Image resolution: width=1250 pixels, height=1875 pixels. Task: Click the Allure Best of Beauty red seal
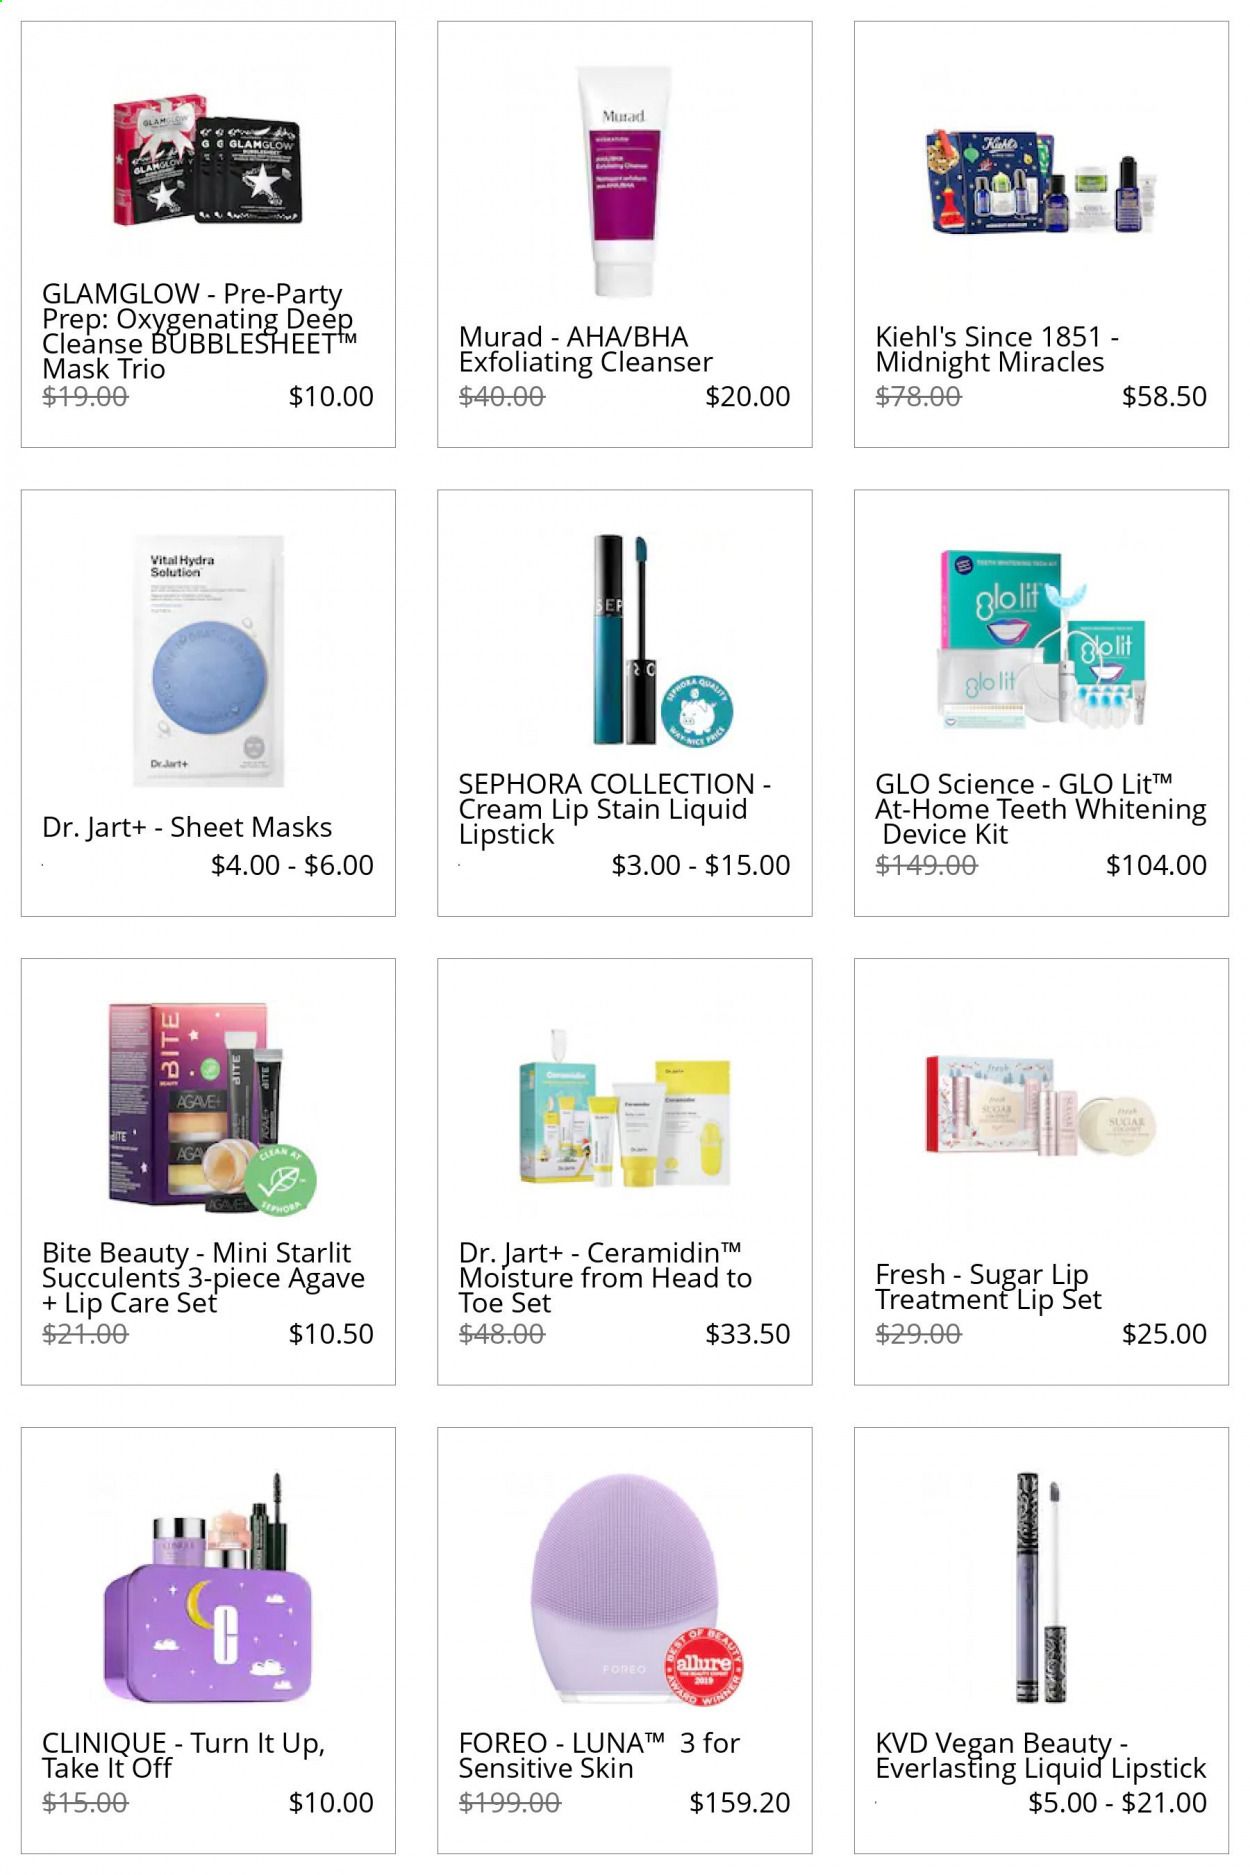click(x=704, y=1665)
